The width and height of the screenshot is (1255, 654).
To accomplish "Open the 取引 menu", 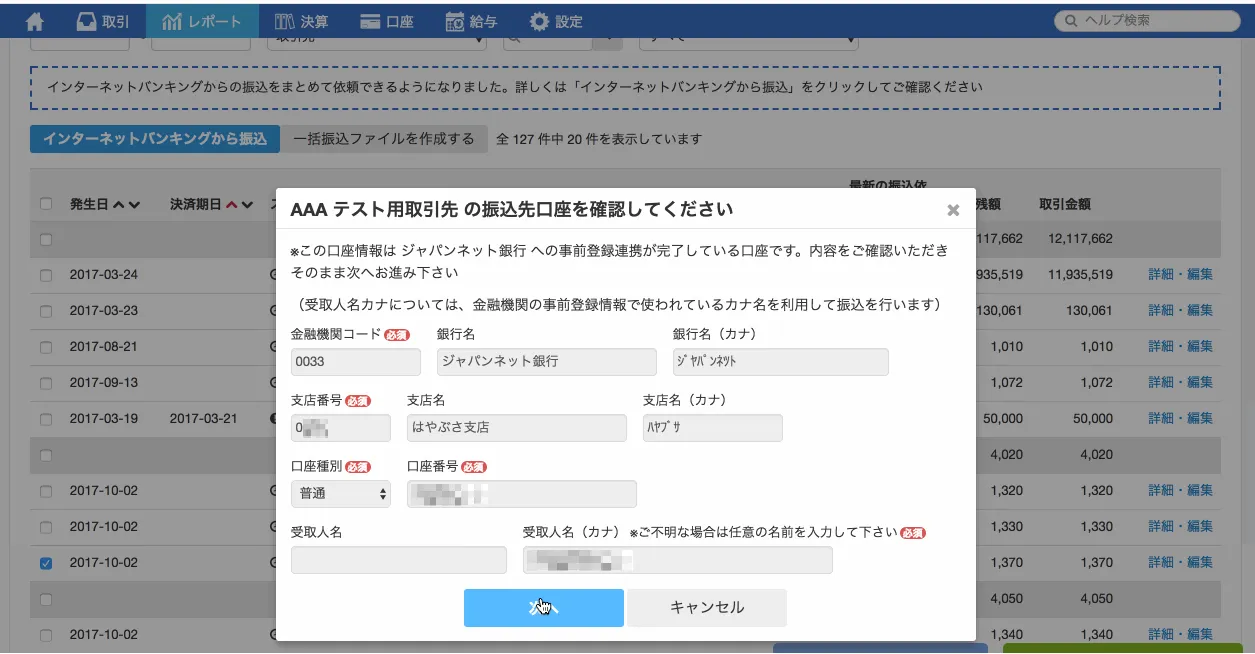I will [102, 20].
